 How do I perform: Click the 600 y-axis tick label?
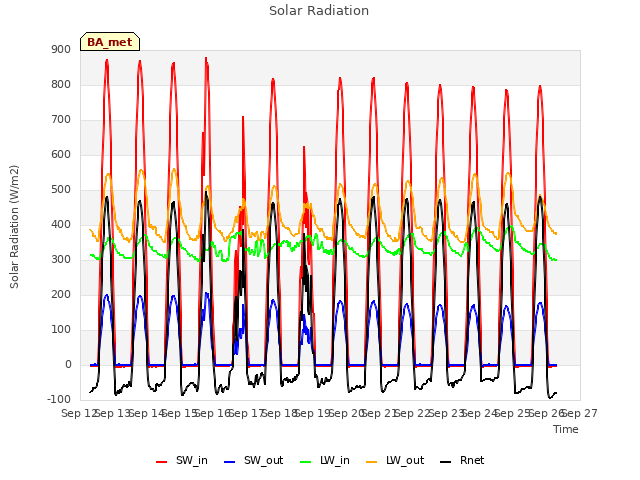coord(61,155)
